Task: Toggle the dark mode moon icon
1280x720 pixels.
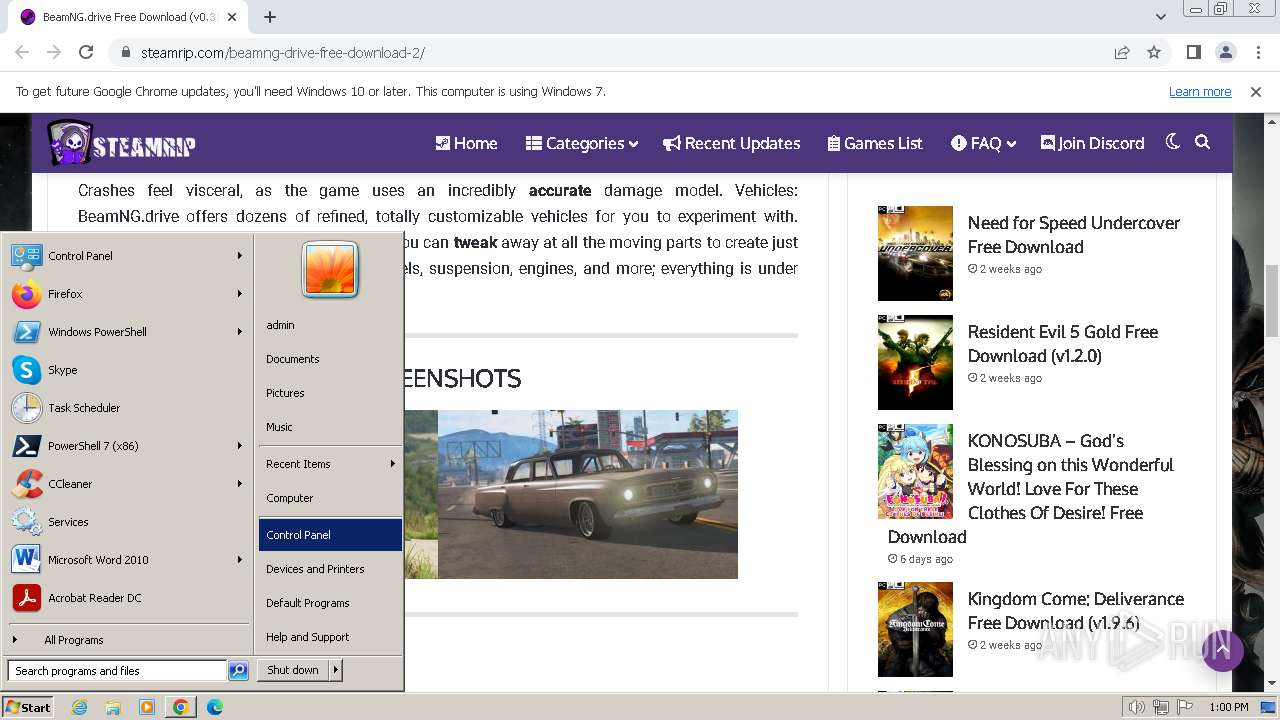Action: click(1173, 142)
